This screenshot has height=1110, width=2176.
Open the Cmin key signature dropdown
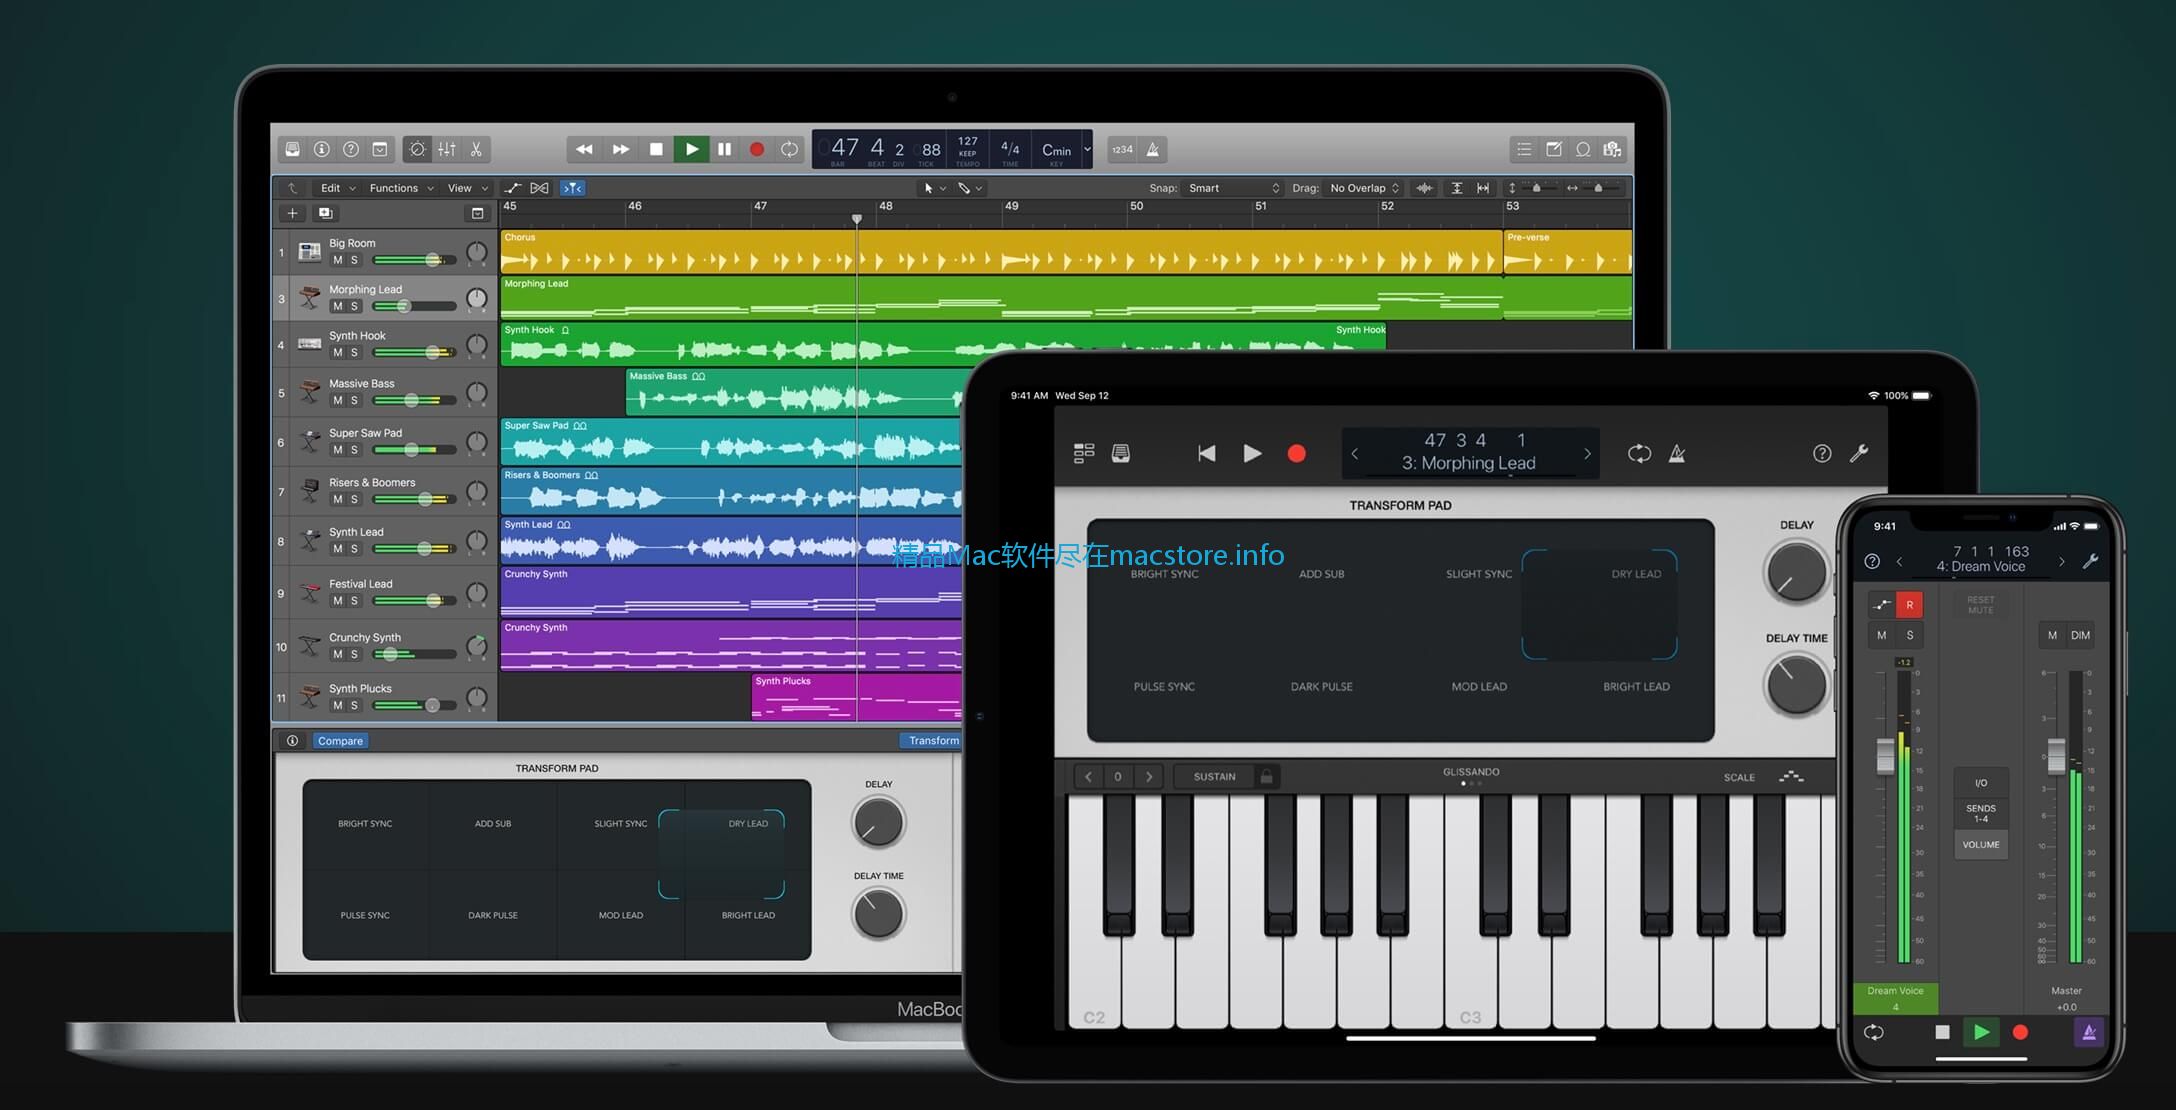[x=1058, y=149]
